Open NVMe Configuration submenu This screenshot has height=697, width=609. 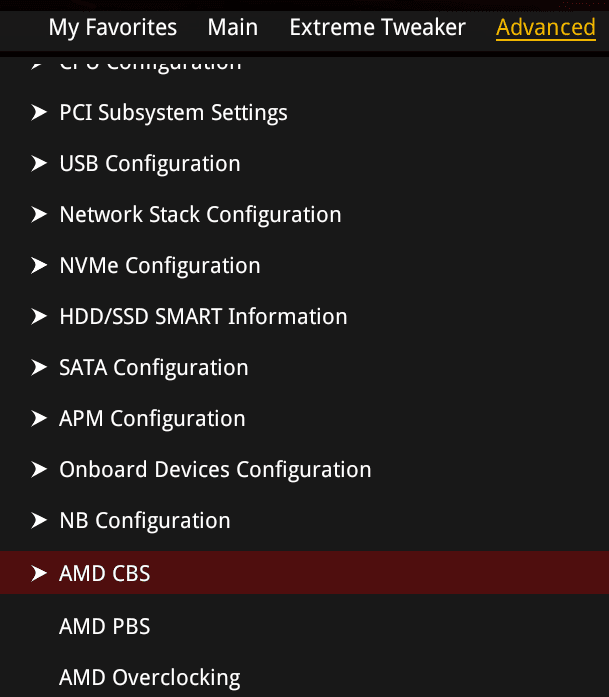(160, 266)
